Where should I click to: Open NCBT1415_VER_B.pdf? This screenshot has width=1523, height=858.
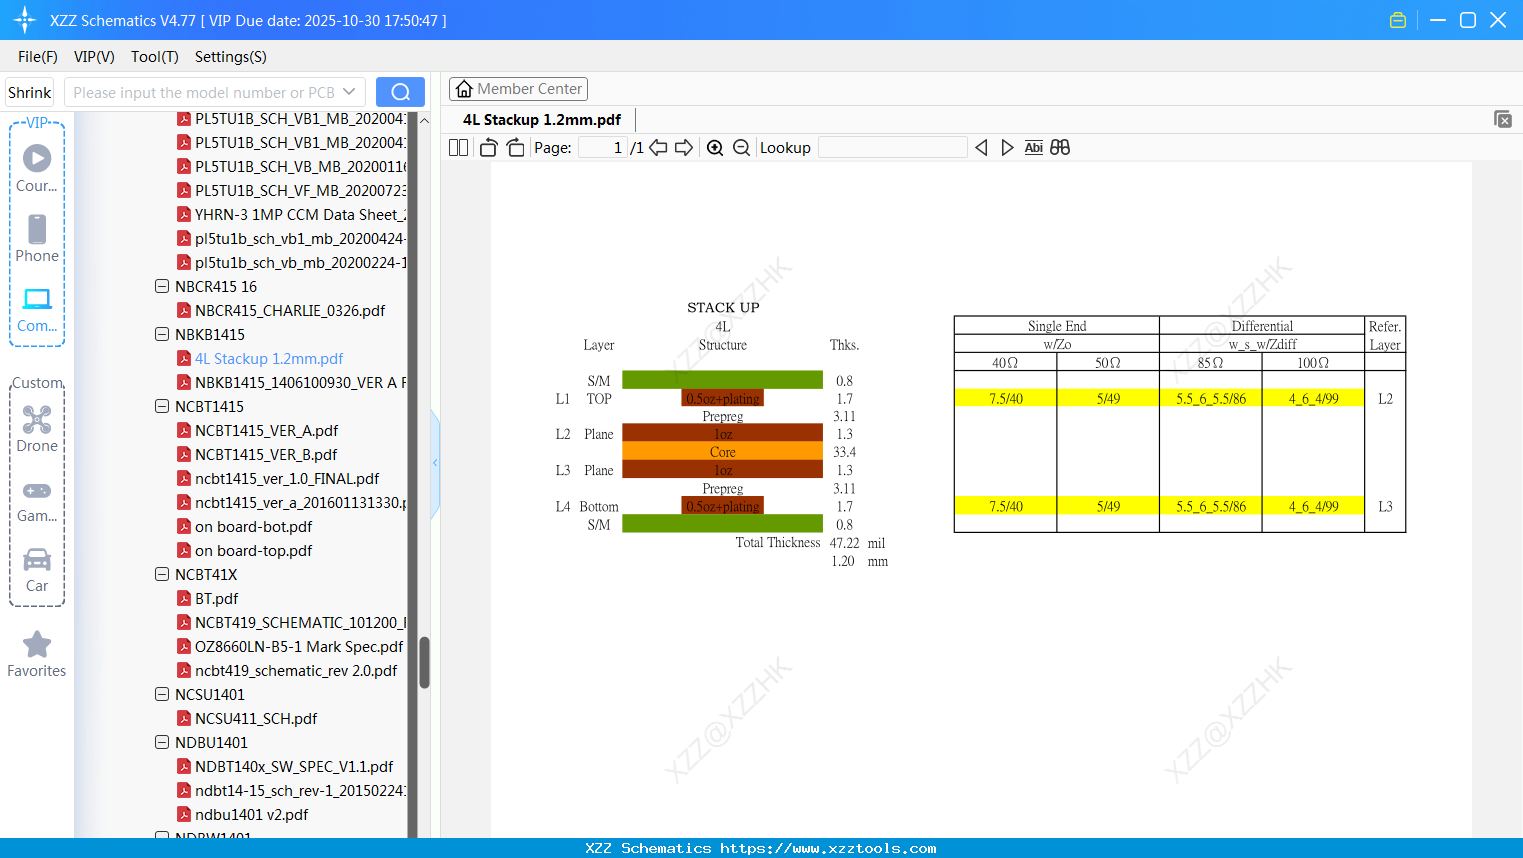[266, 455]
